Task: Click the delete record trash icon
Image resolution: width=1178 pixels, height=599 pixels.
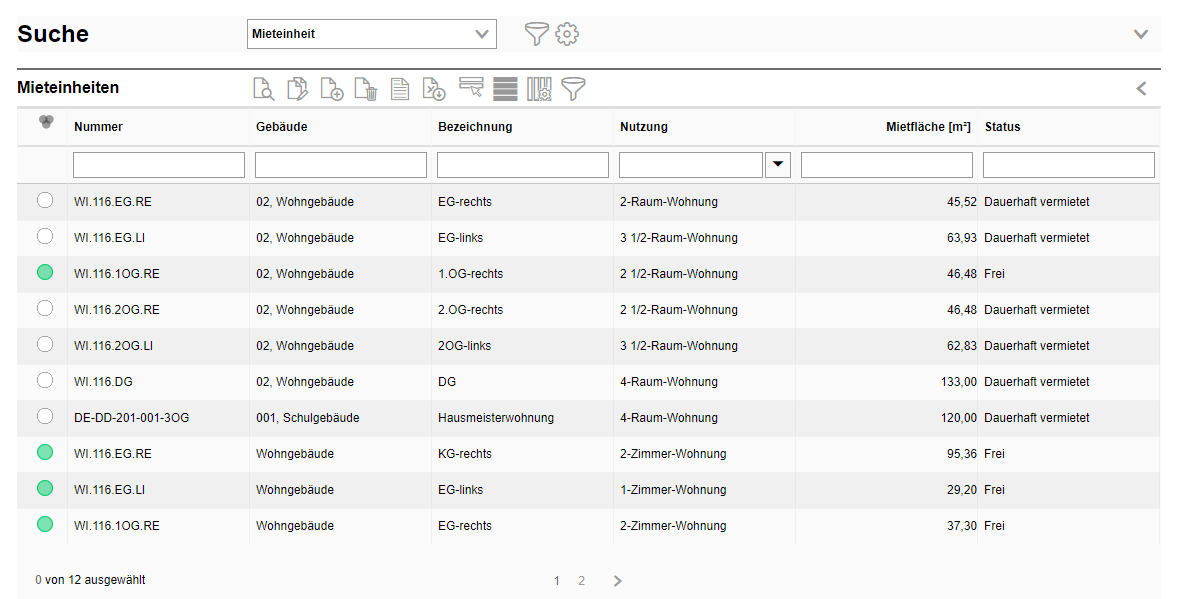Action: (366, 89)
